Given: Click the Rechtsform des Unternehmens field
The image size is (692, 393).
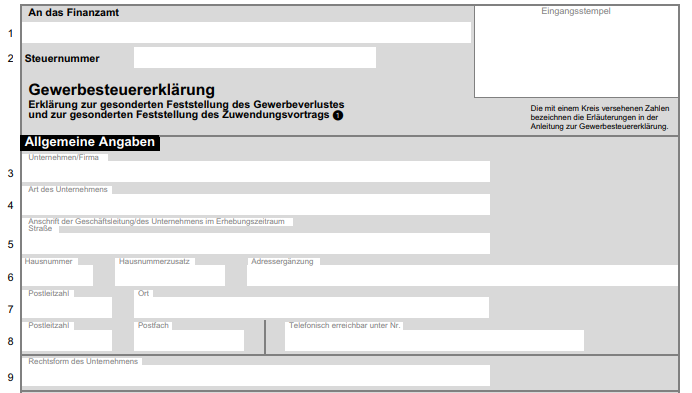Looking at the screenshot, I should (256, 375).
